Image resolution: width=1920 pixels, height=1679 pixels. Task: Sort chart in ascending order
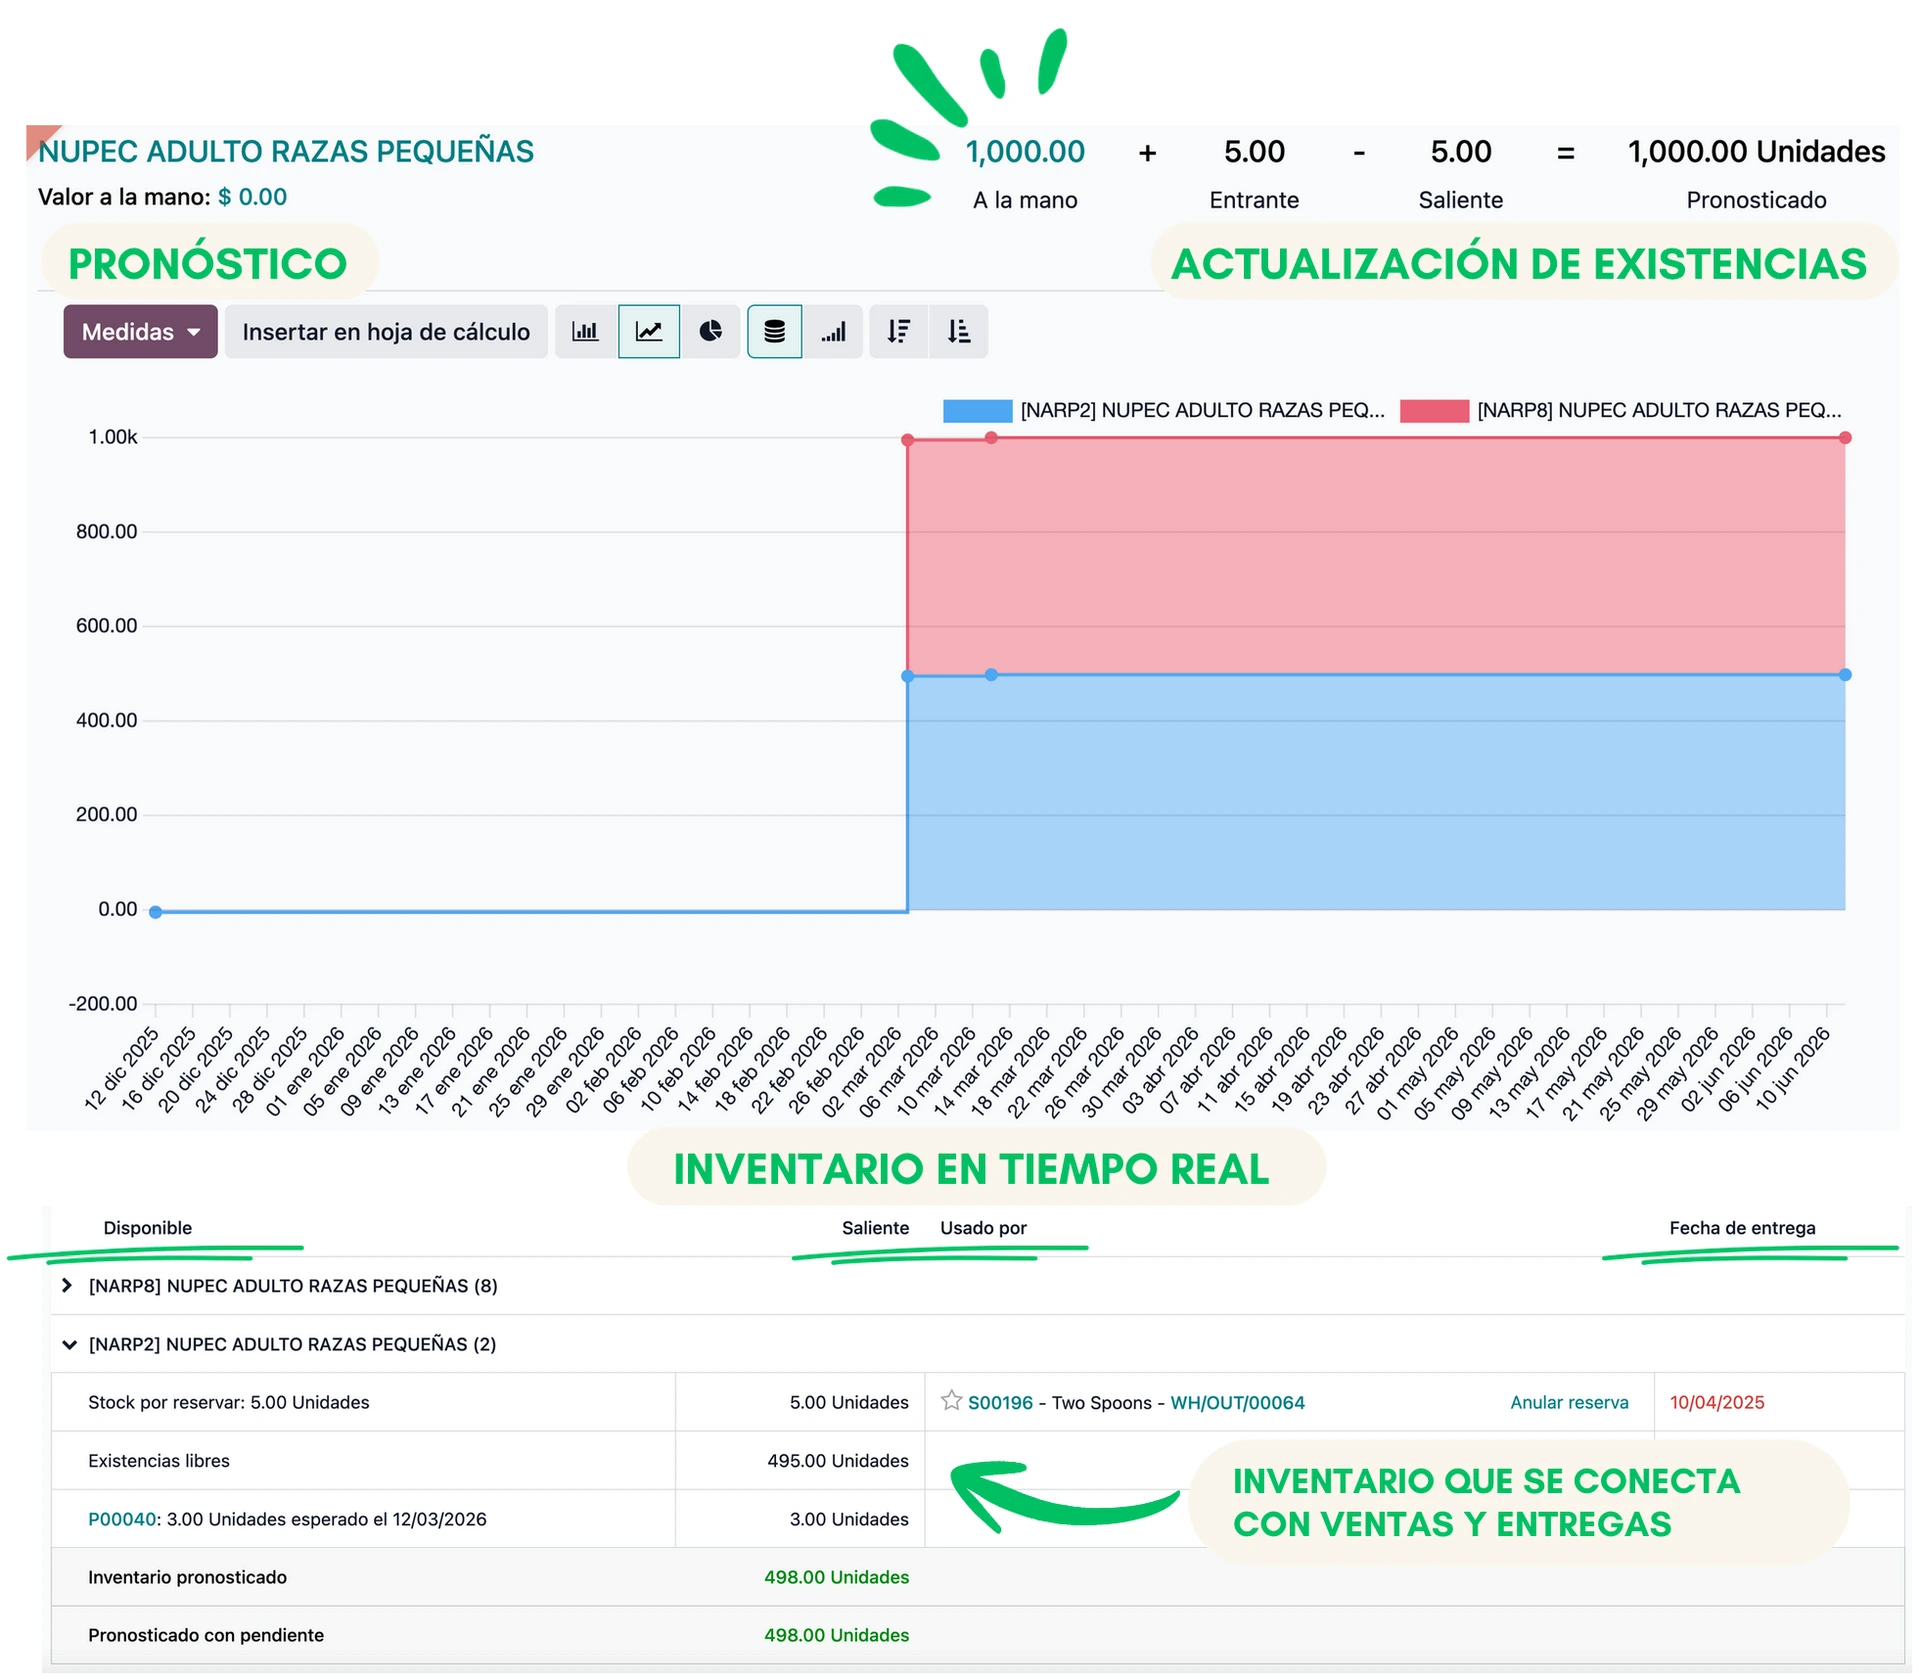tap(959, 332)
